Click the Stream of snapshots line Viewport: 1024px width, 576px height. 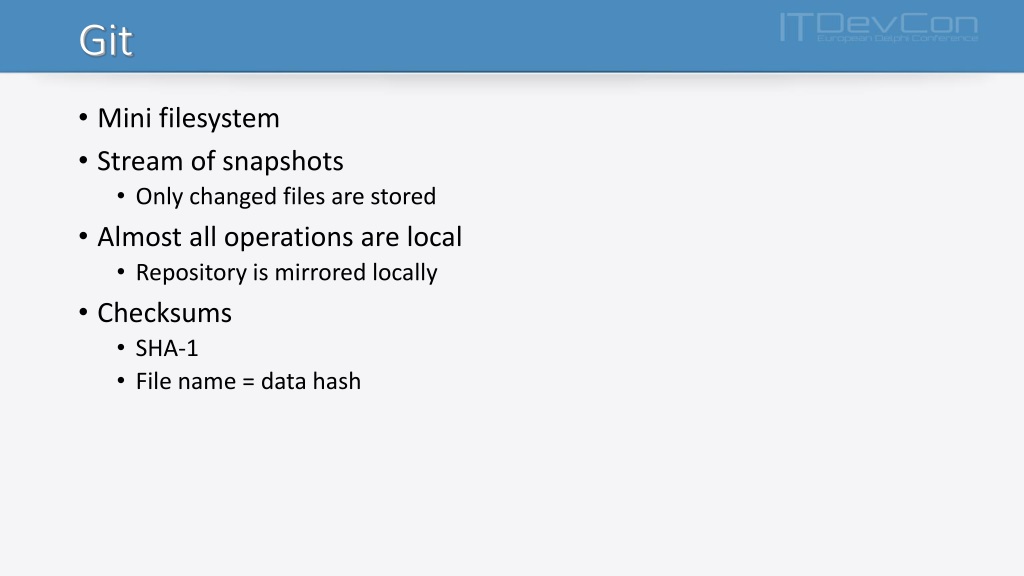[220, 161]
